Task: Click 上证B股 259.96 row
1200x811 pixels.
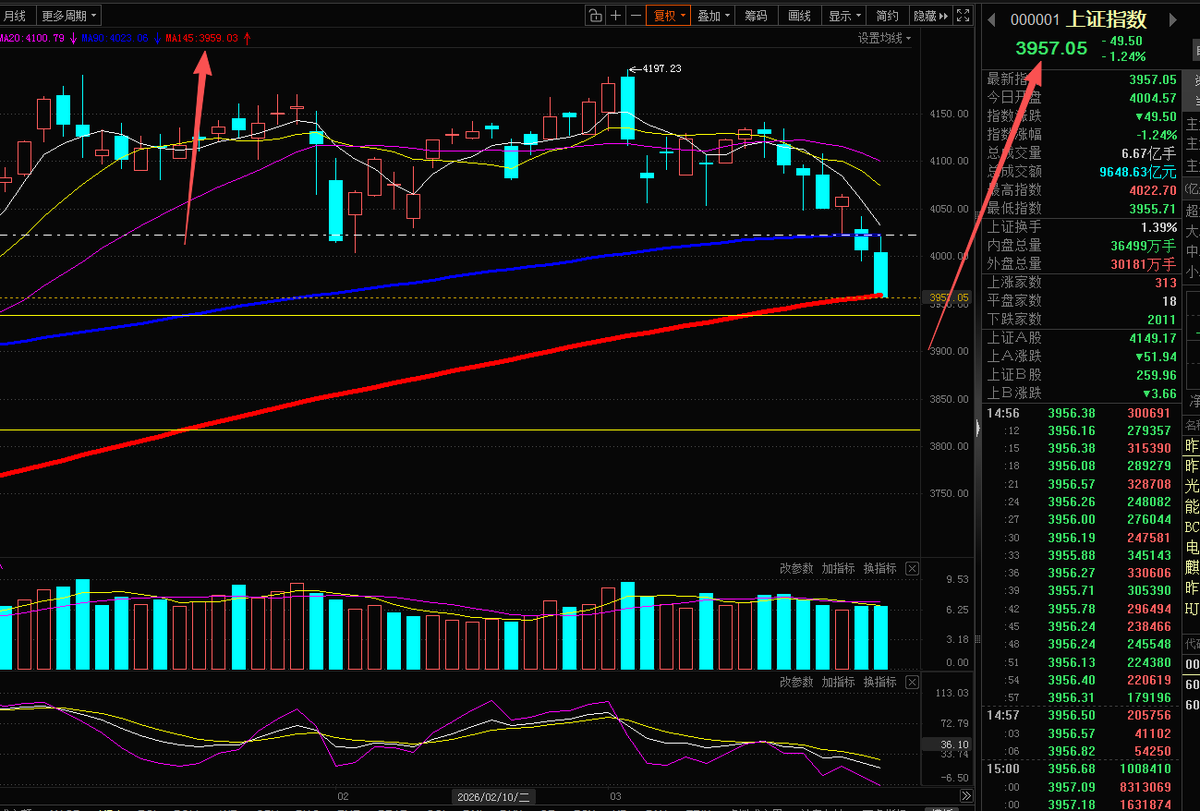Action: (x=1082, y=375)
